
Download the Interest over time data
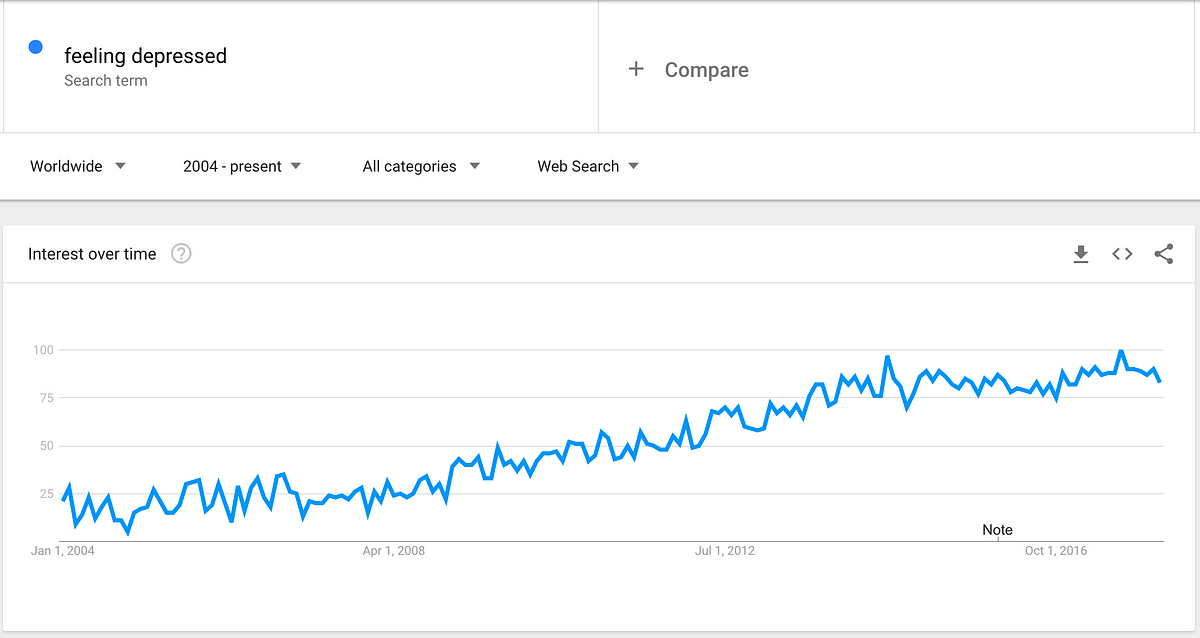1080,255
